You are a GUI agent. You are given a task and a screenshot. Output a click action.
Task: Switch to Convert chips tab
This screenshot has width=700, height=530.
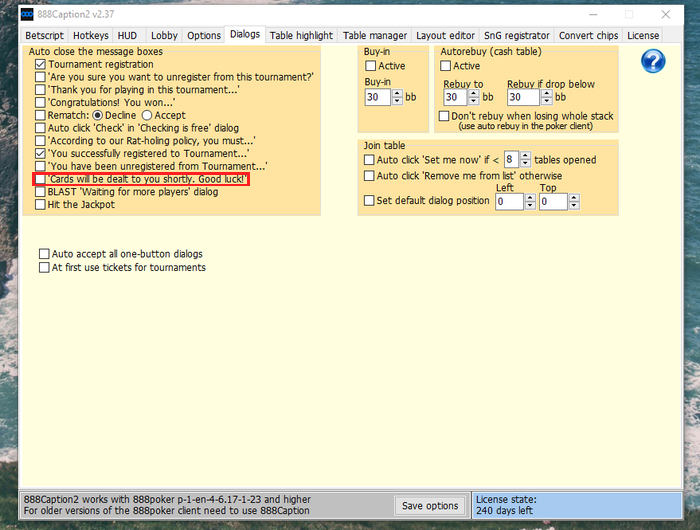[588, 35]
